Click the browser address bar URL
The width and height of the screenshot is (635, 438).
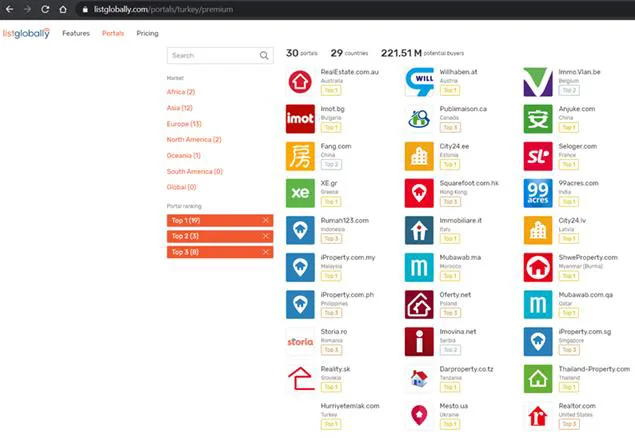tap(163, 9)
